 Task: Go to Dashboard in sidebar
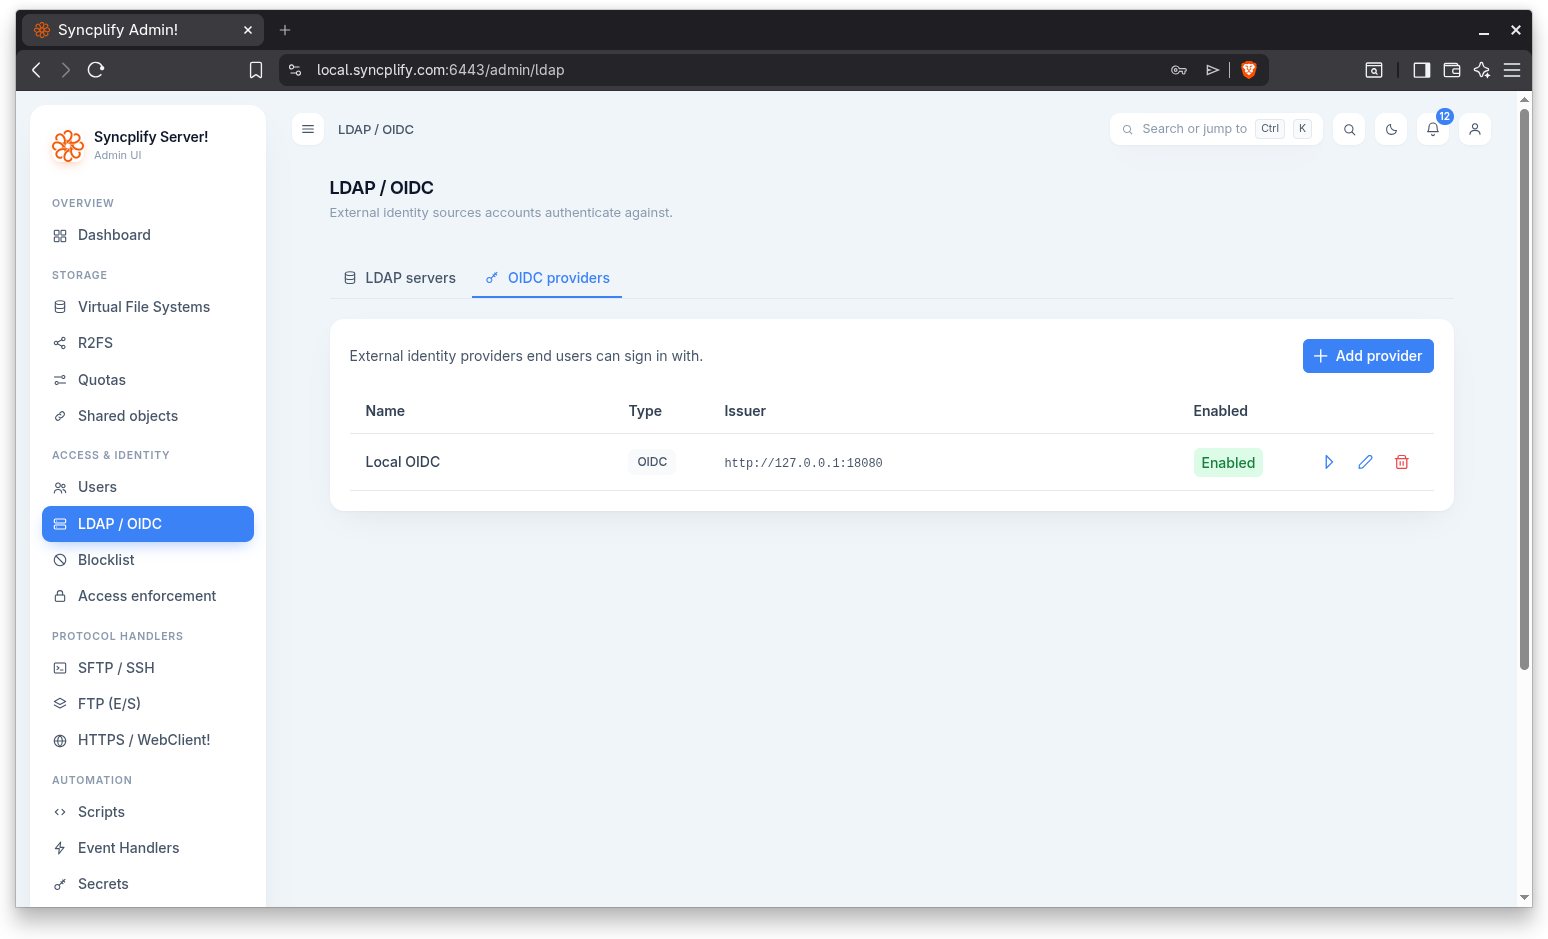pyautogui.click(x=148, y=235)
